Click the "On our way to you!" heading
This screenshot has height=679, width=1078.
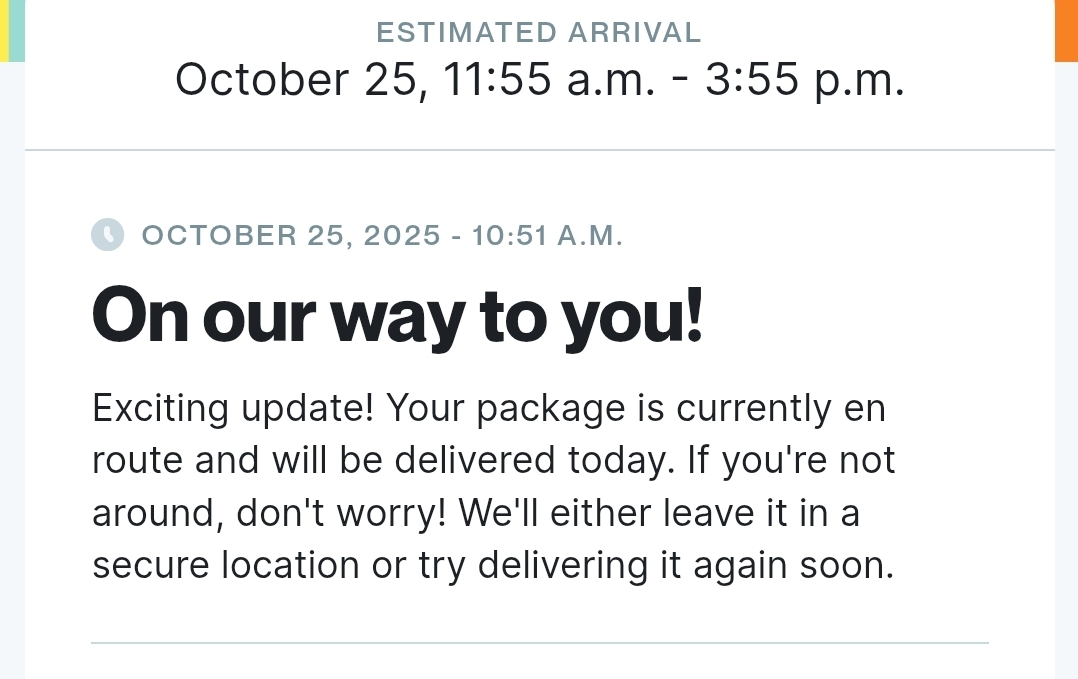[398, 314]
